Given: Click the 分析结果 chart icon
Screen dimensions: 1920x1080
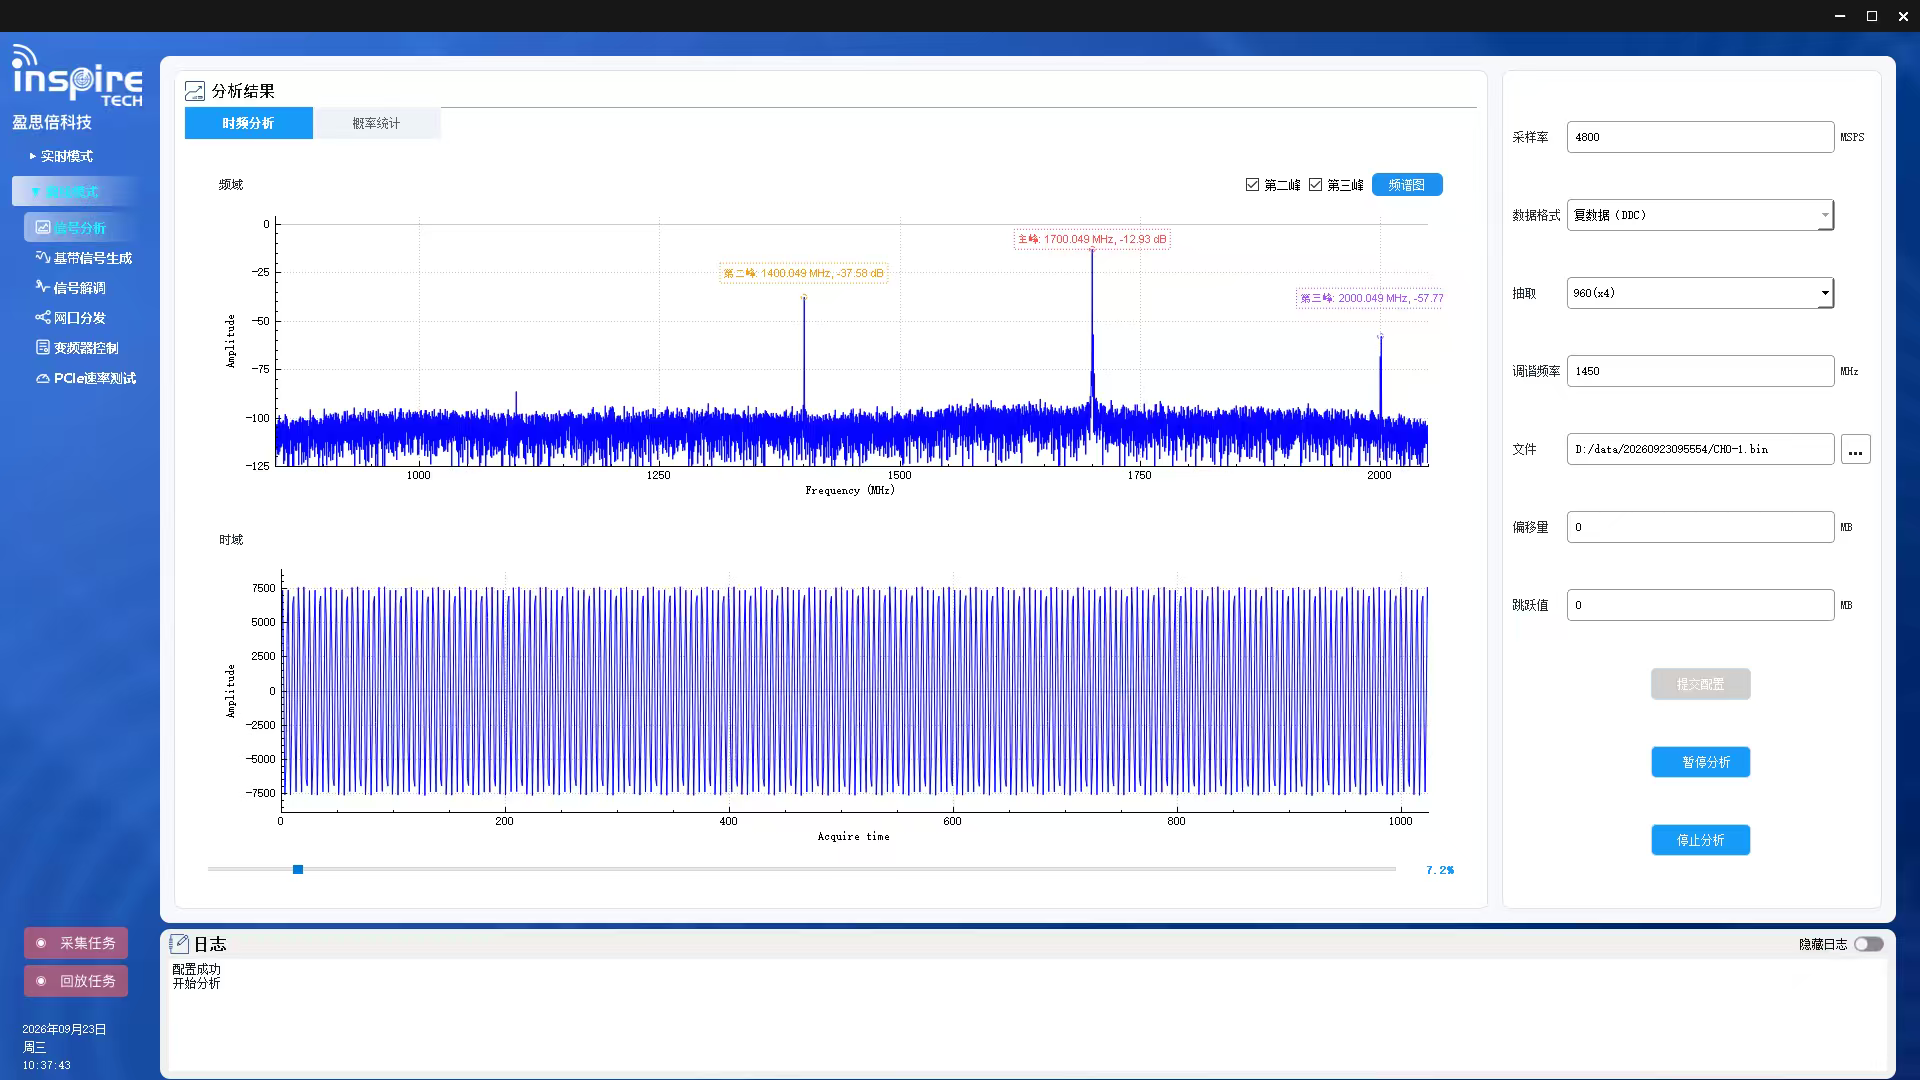Looking at the screenshot, I should pyautogui.click(x=195, y=91).
